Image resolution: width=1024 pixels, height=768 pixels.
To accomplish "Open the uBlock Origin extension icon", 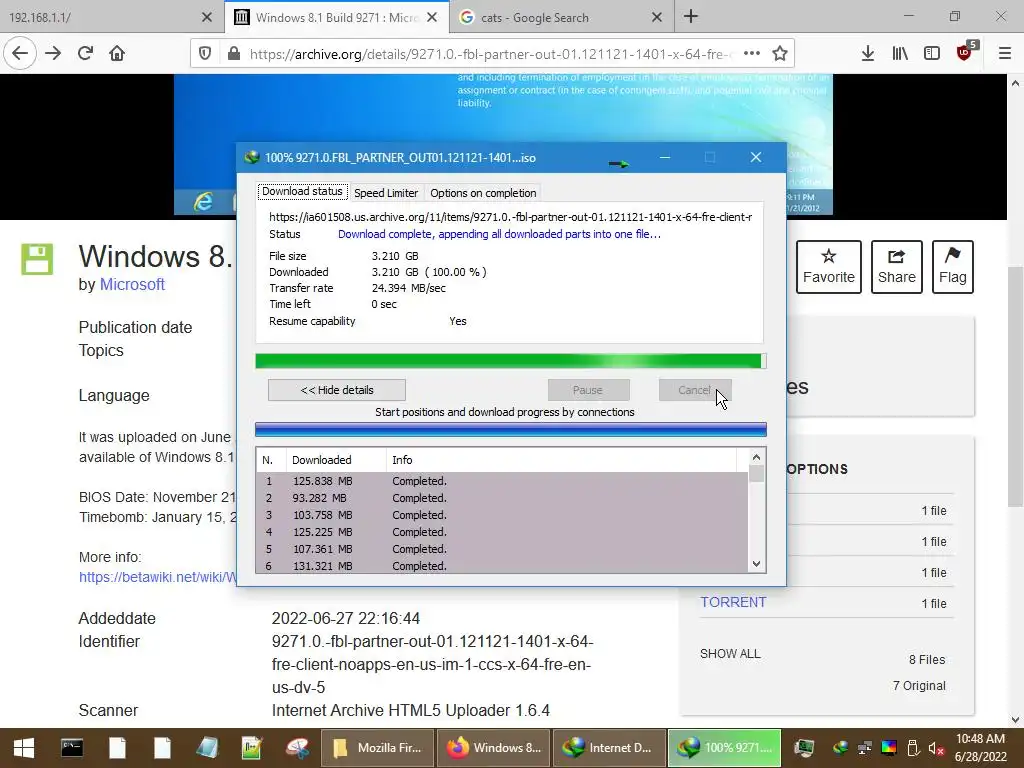I will (x=965, y=52).
